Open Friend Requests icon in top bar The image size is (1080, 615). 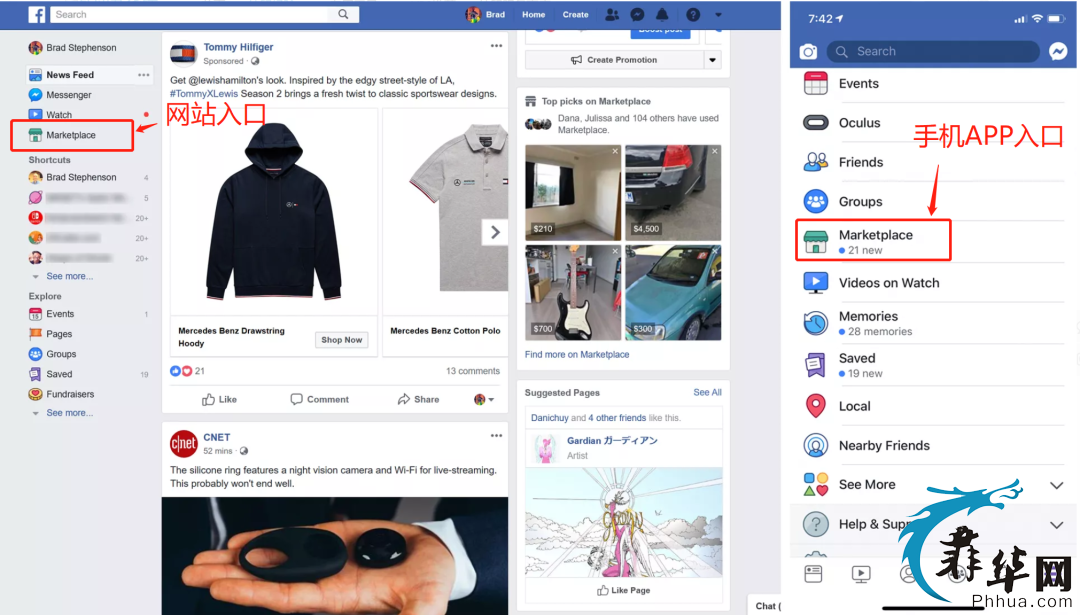point(612,14)
